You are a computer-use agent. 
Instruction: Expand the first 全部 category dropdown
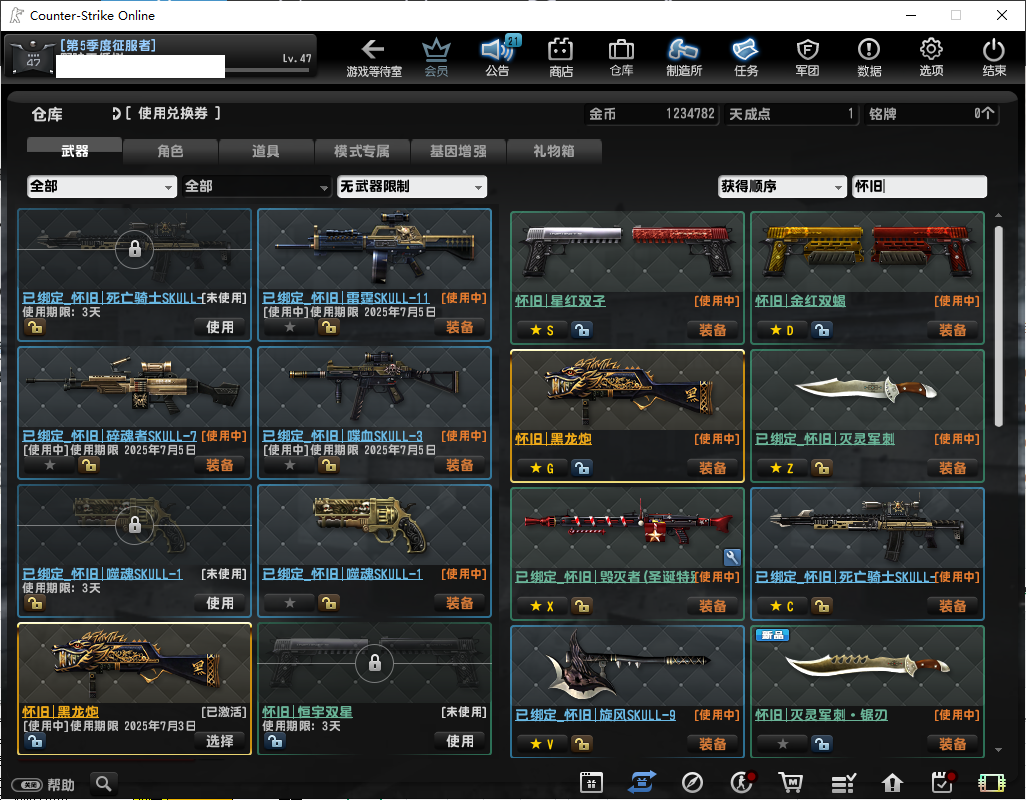pos(102,186)
